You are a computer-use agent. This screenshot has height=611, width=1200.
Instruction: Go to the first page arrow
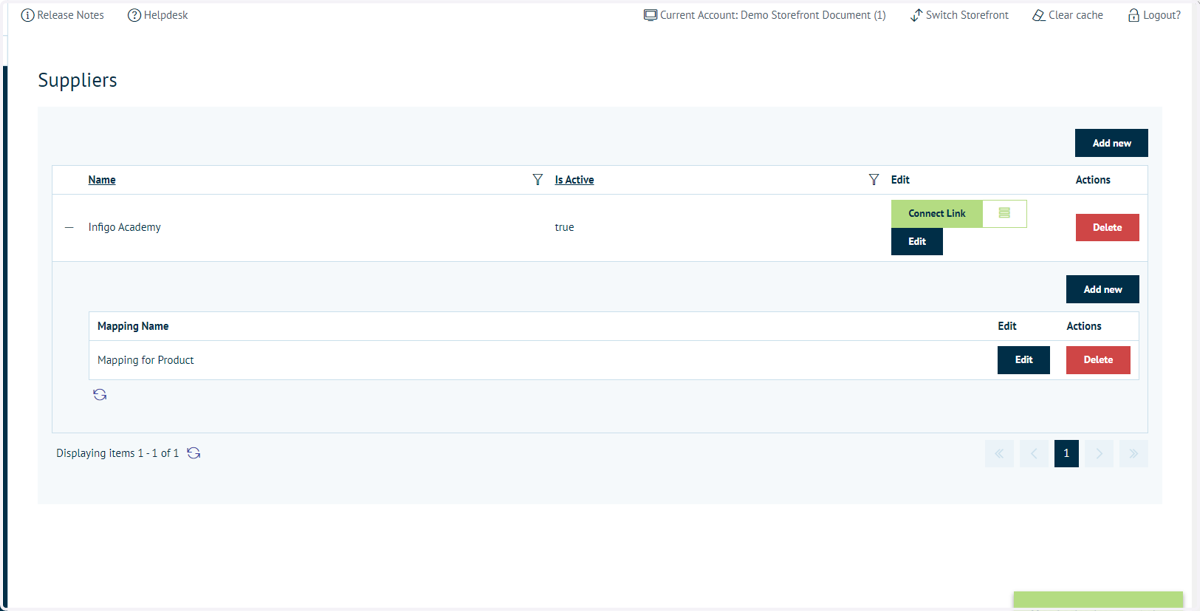(999, 453)
